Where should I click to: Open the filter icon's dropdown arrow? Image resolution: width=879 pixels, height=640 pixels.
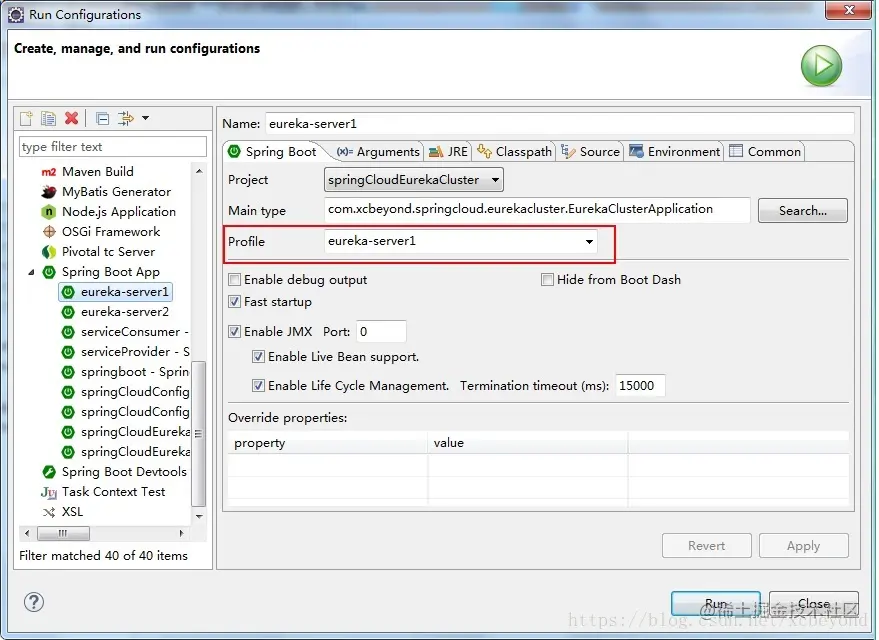[146, 118]
